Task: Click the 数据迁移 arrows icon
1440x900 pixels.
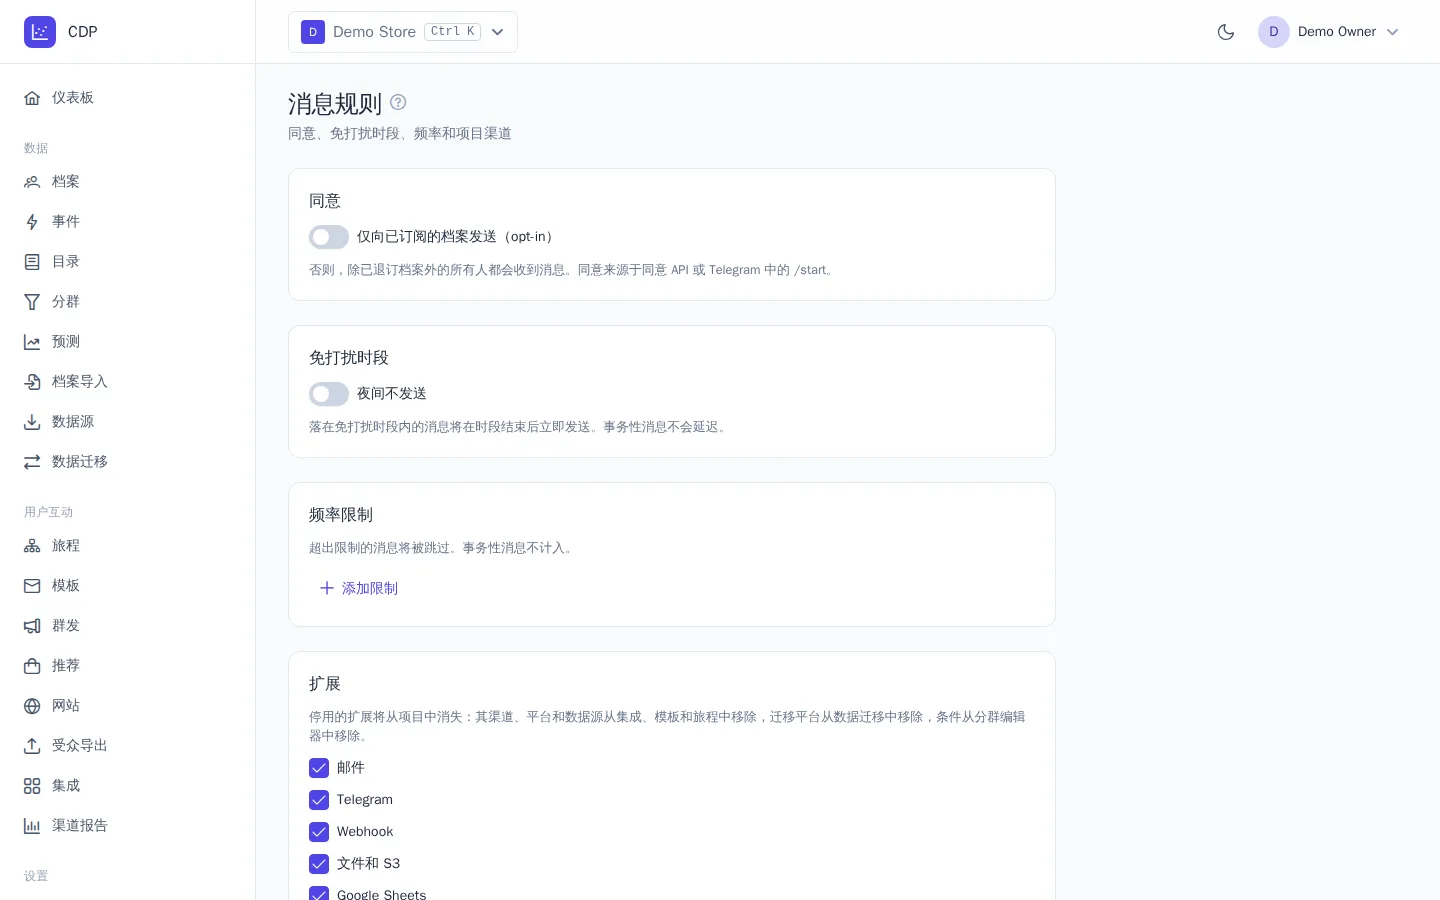Action: [32, 462]
